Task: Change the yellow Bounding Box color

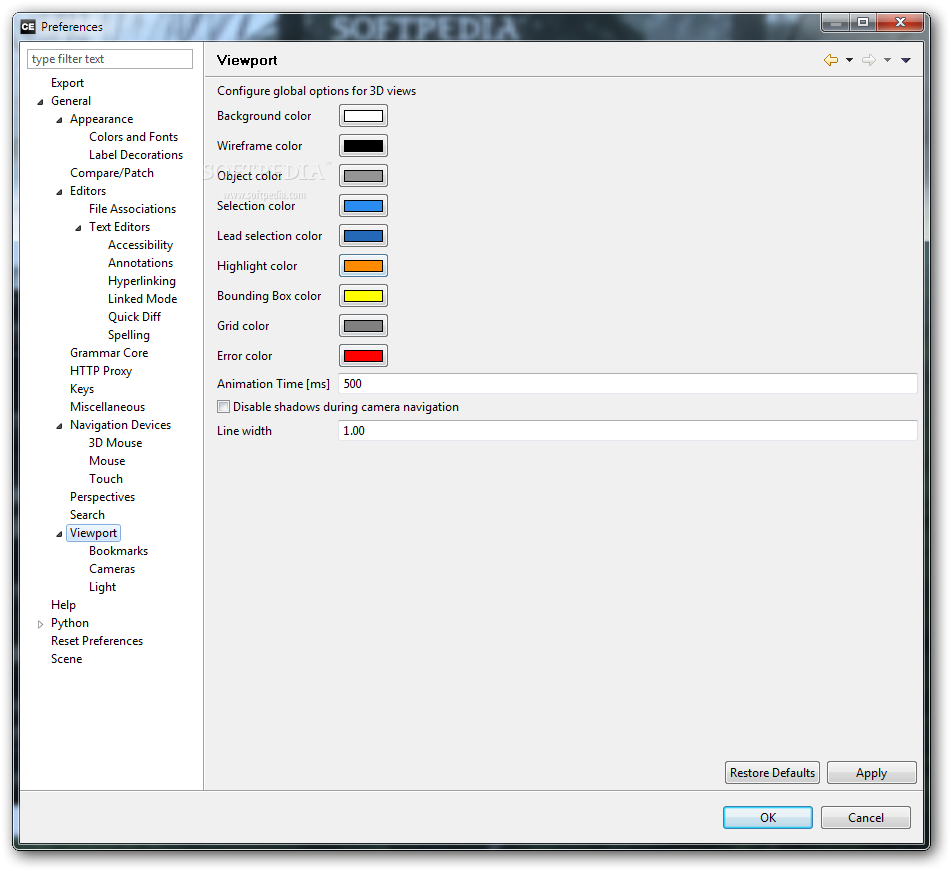Action: [363, 296]
